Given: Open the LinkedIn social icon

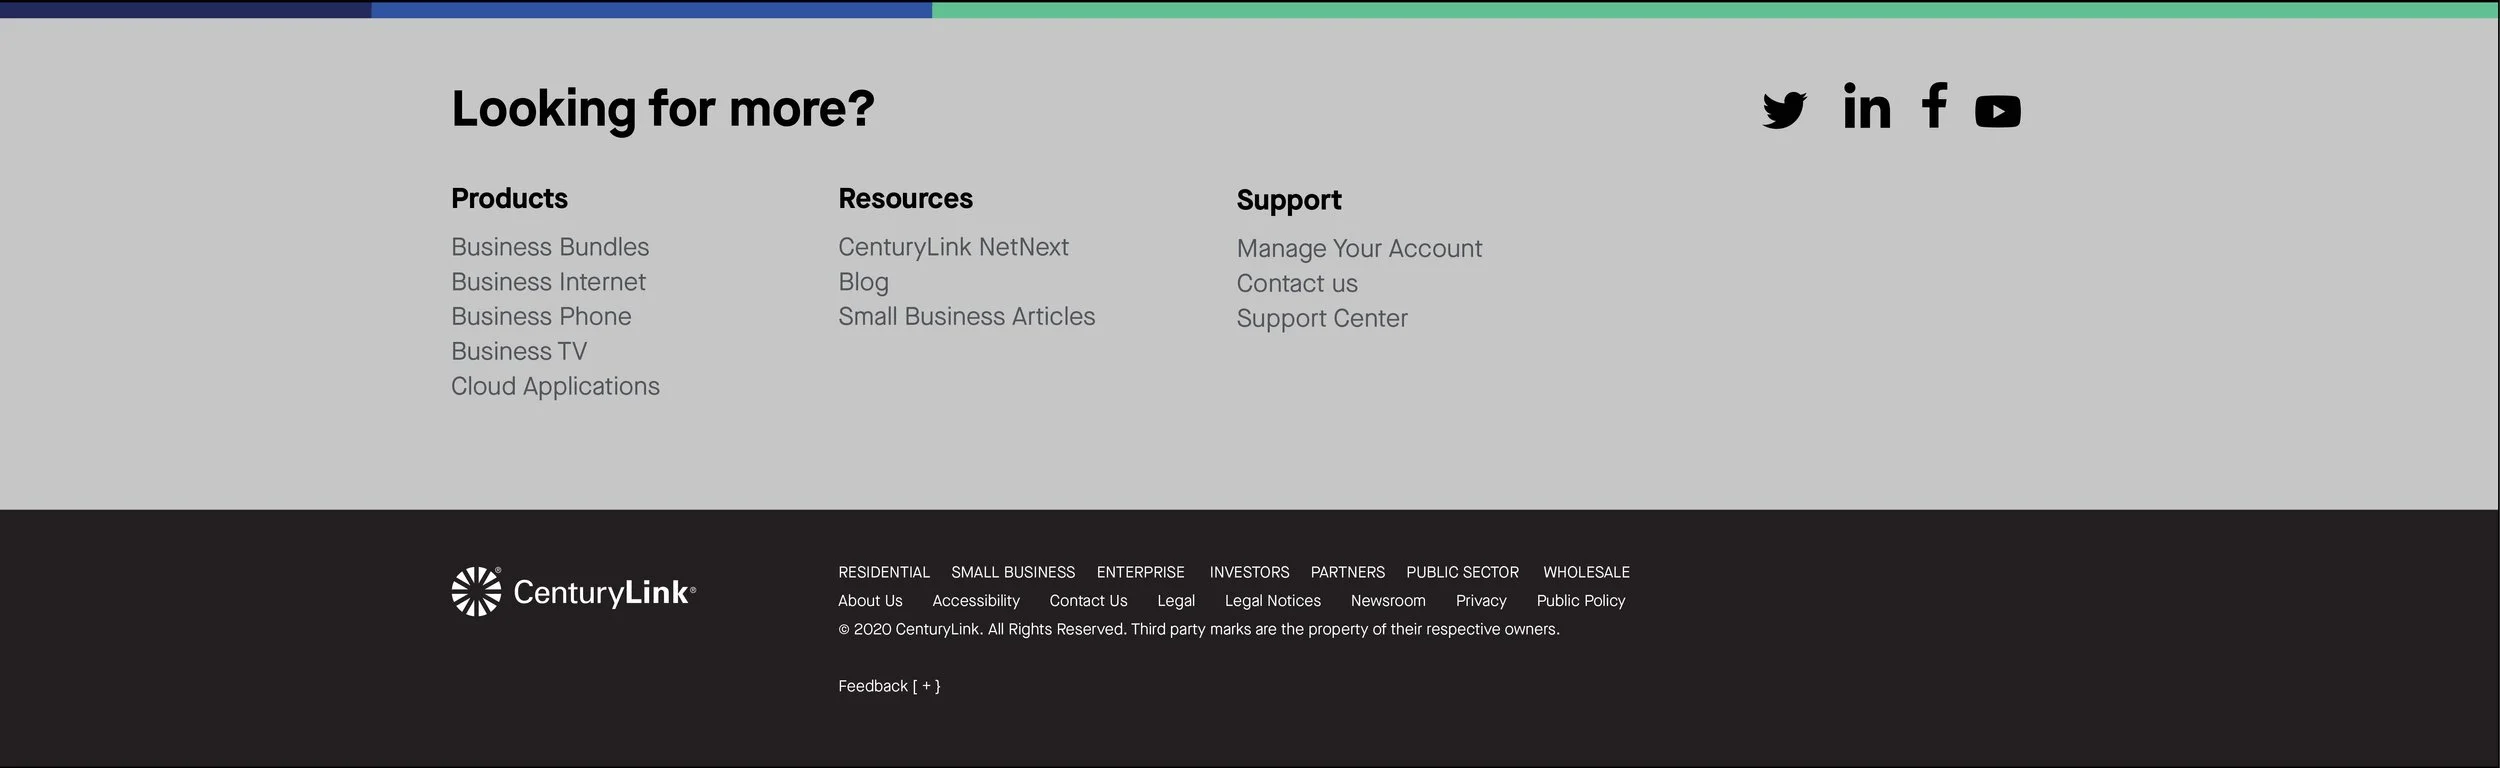Looking at the screenshot, I should pos(1867,106).
